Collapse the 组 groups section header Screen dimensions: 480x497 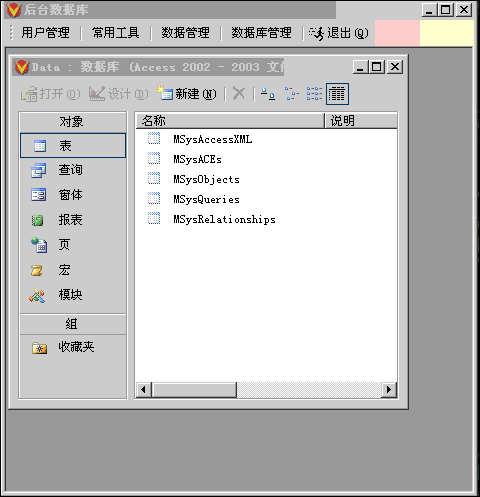point(73,324)
